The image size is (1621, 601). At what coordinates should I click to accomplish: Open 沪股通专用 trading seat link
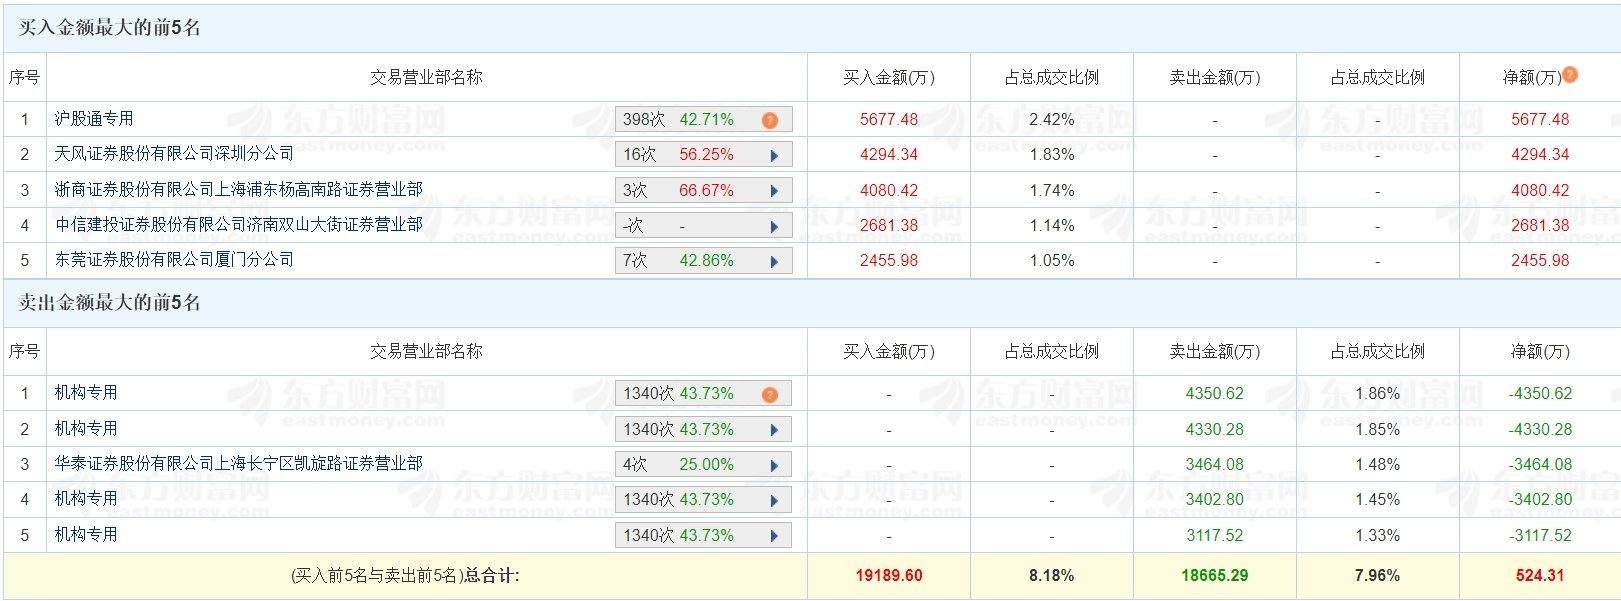pos(94,119)
